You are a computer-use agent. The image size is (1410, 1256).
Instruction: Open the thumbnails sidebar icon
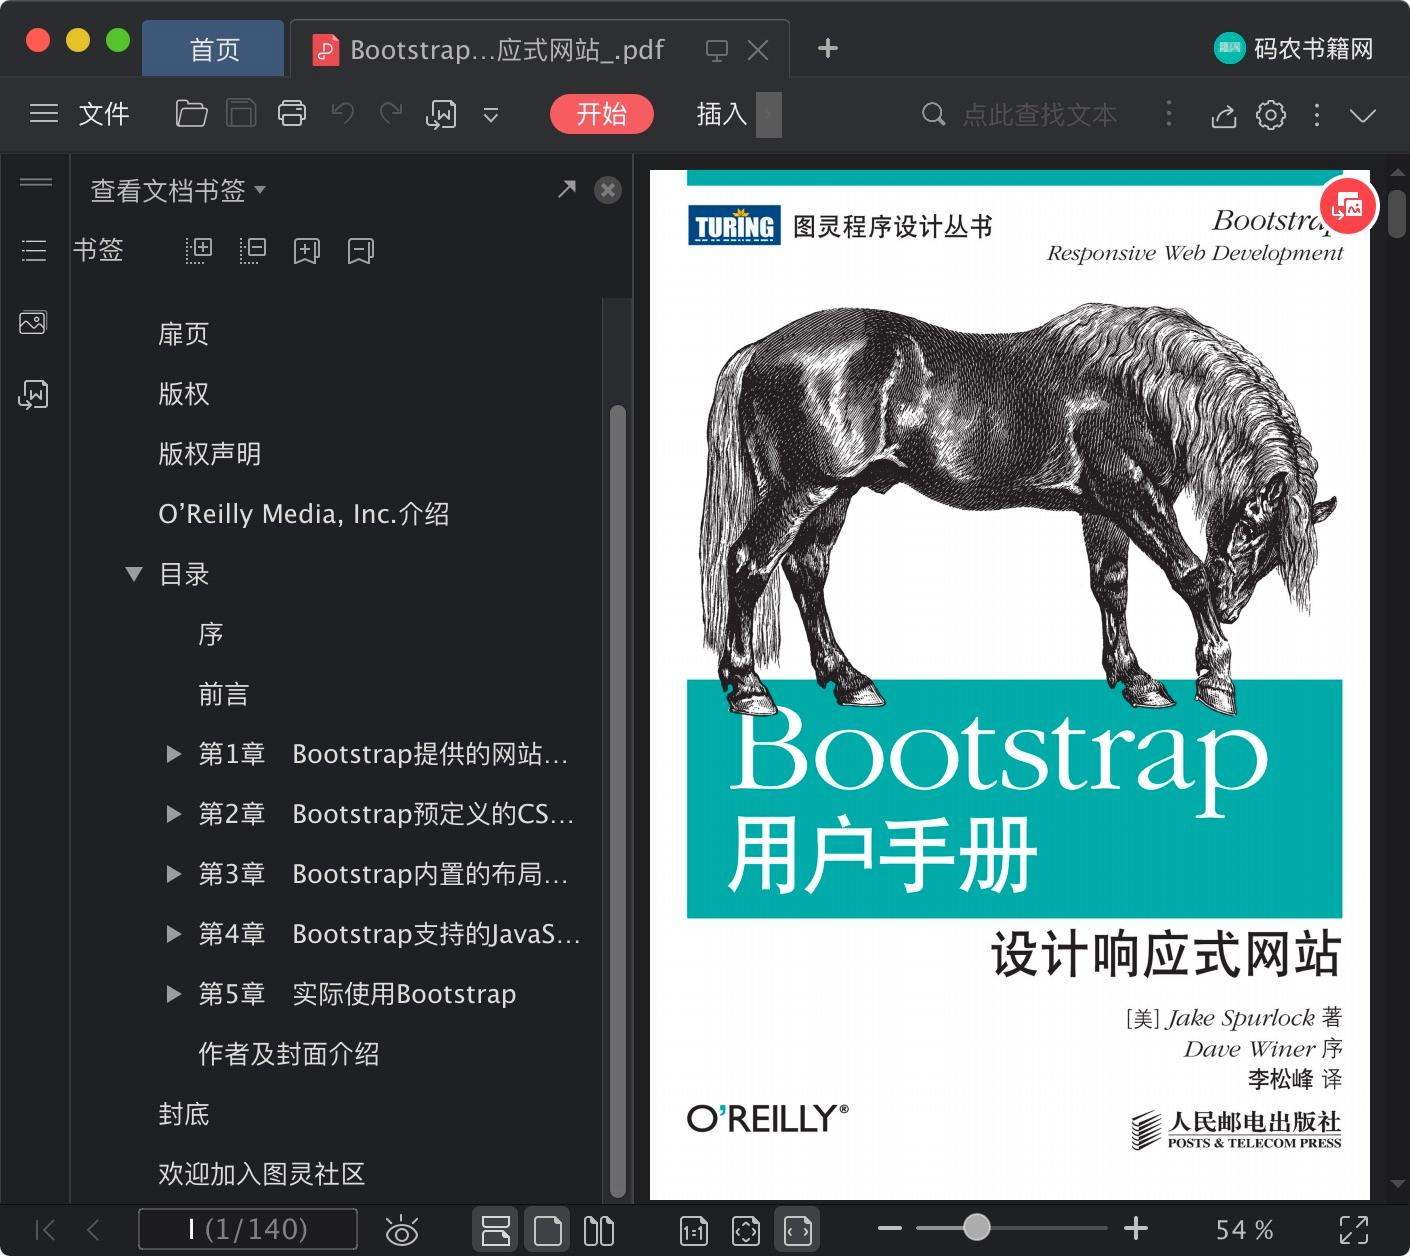[x=33, y=323]
